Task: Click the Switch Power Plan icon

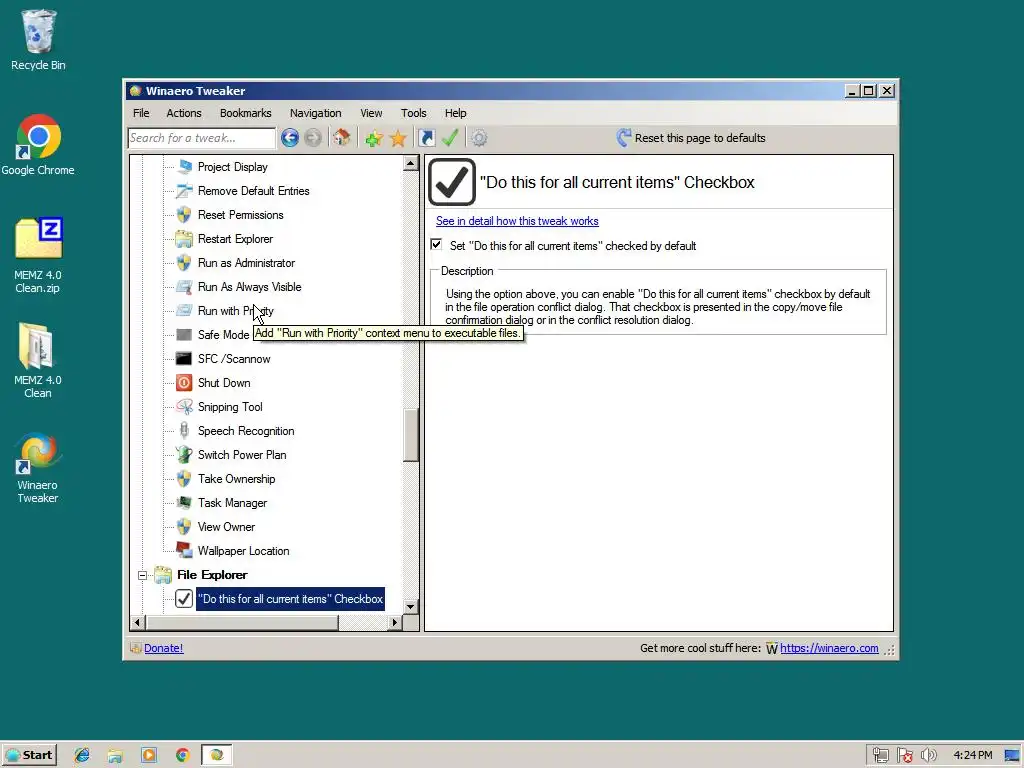Action: coord(184,455)
